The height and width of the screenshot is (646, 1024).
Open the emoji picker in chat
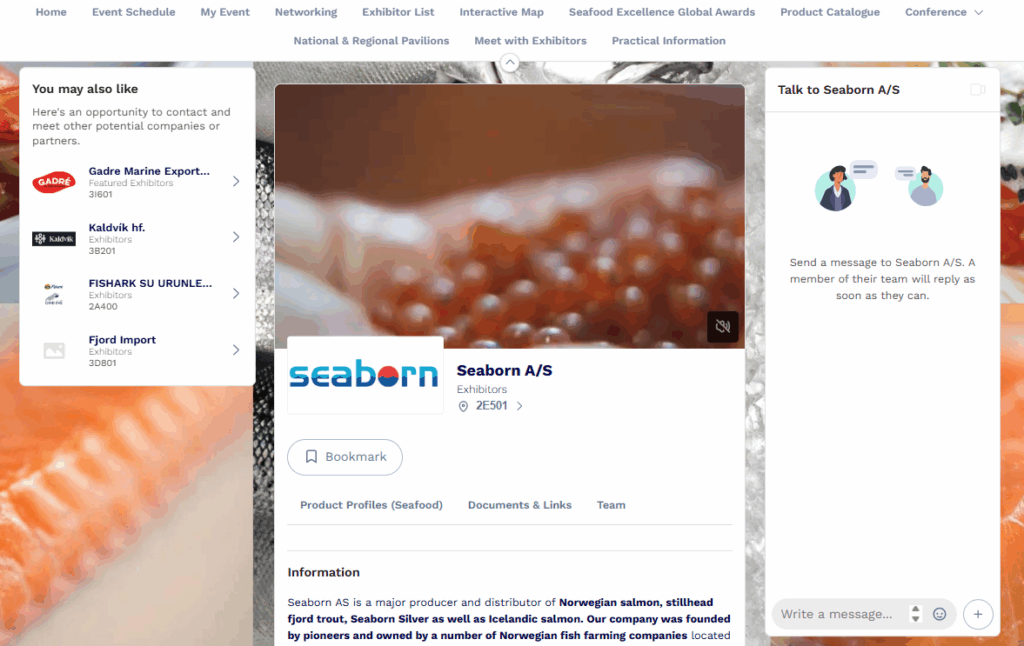pyautogui.click(x=939, y=614)
